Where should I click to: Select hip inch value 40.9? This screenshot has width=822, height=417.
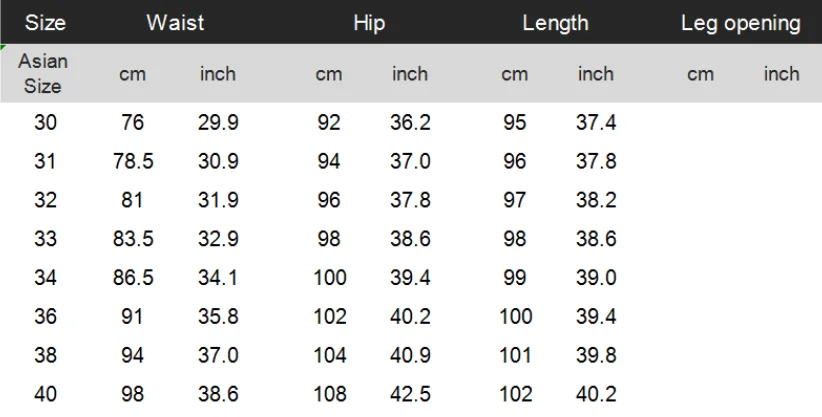coord(410,356)
